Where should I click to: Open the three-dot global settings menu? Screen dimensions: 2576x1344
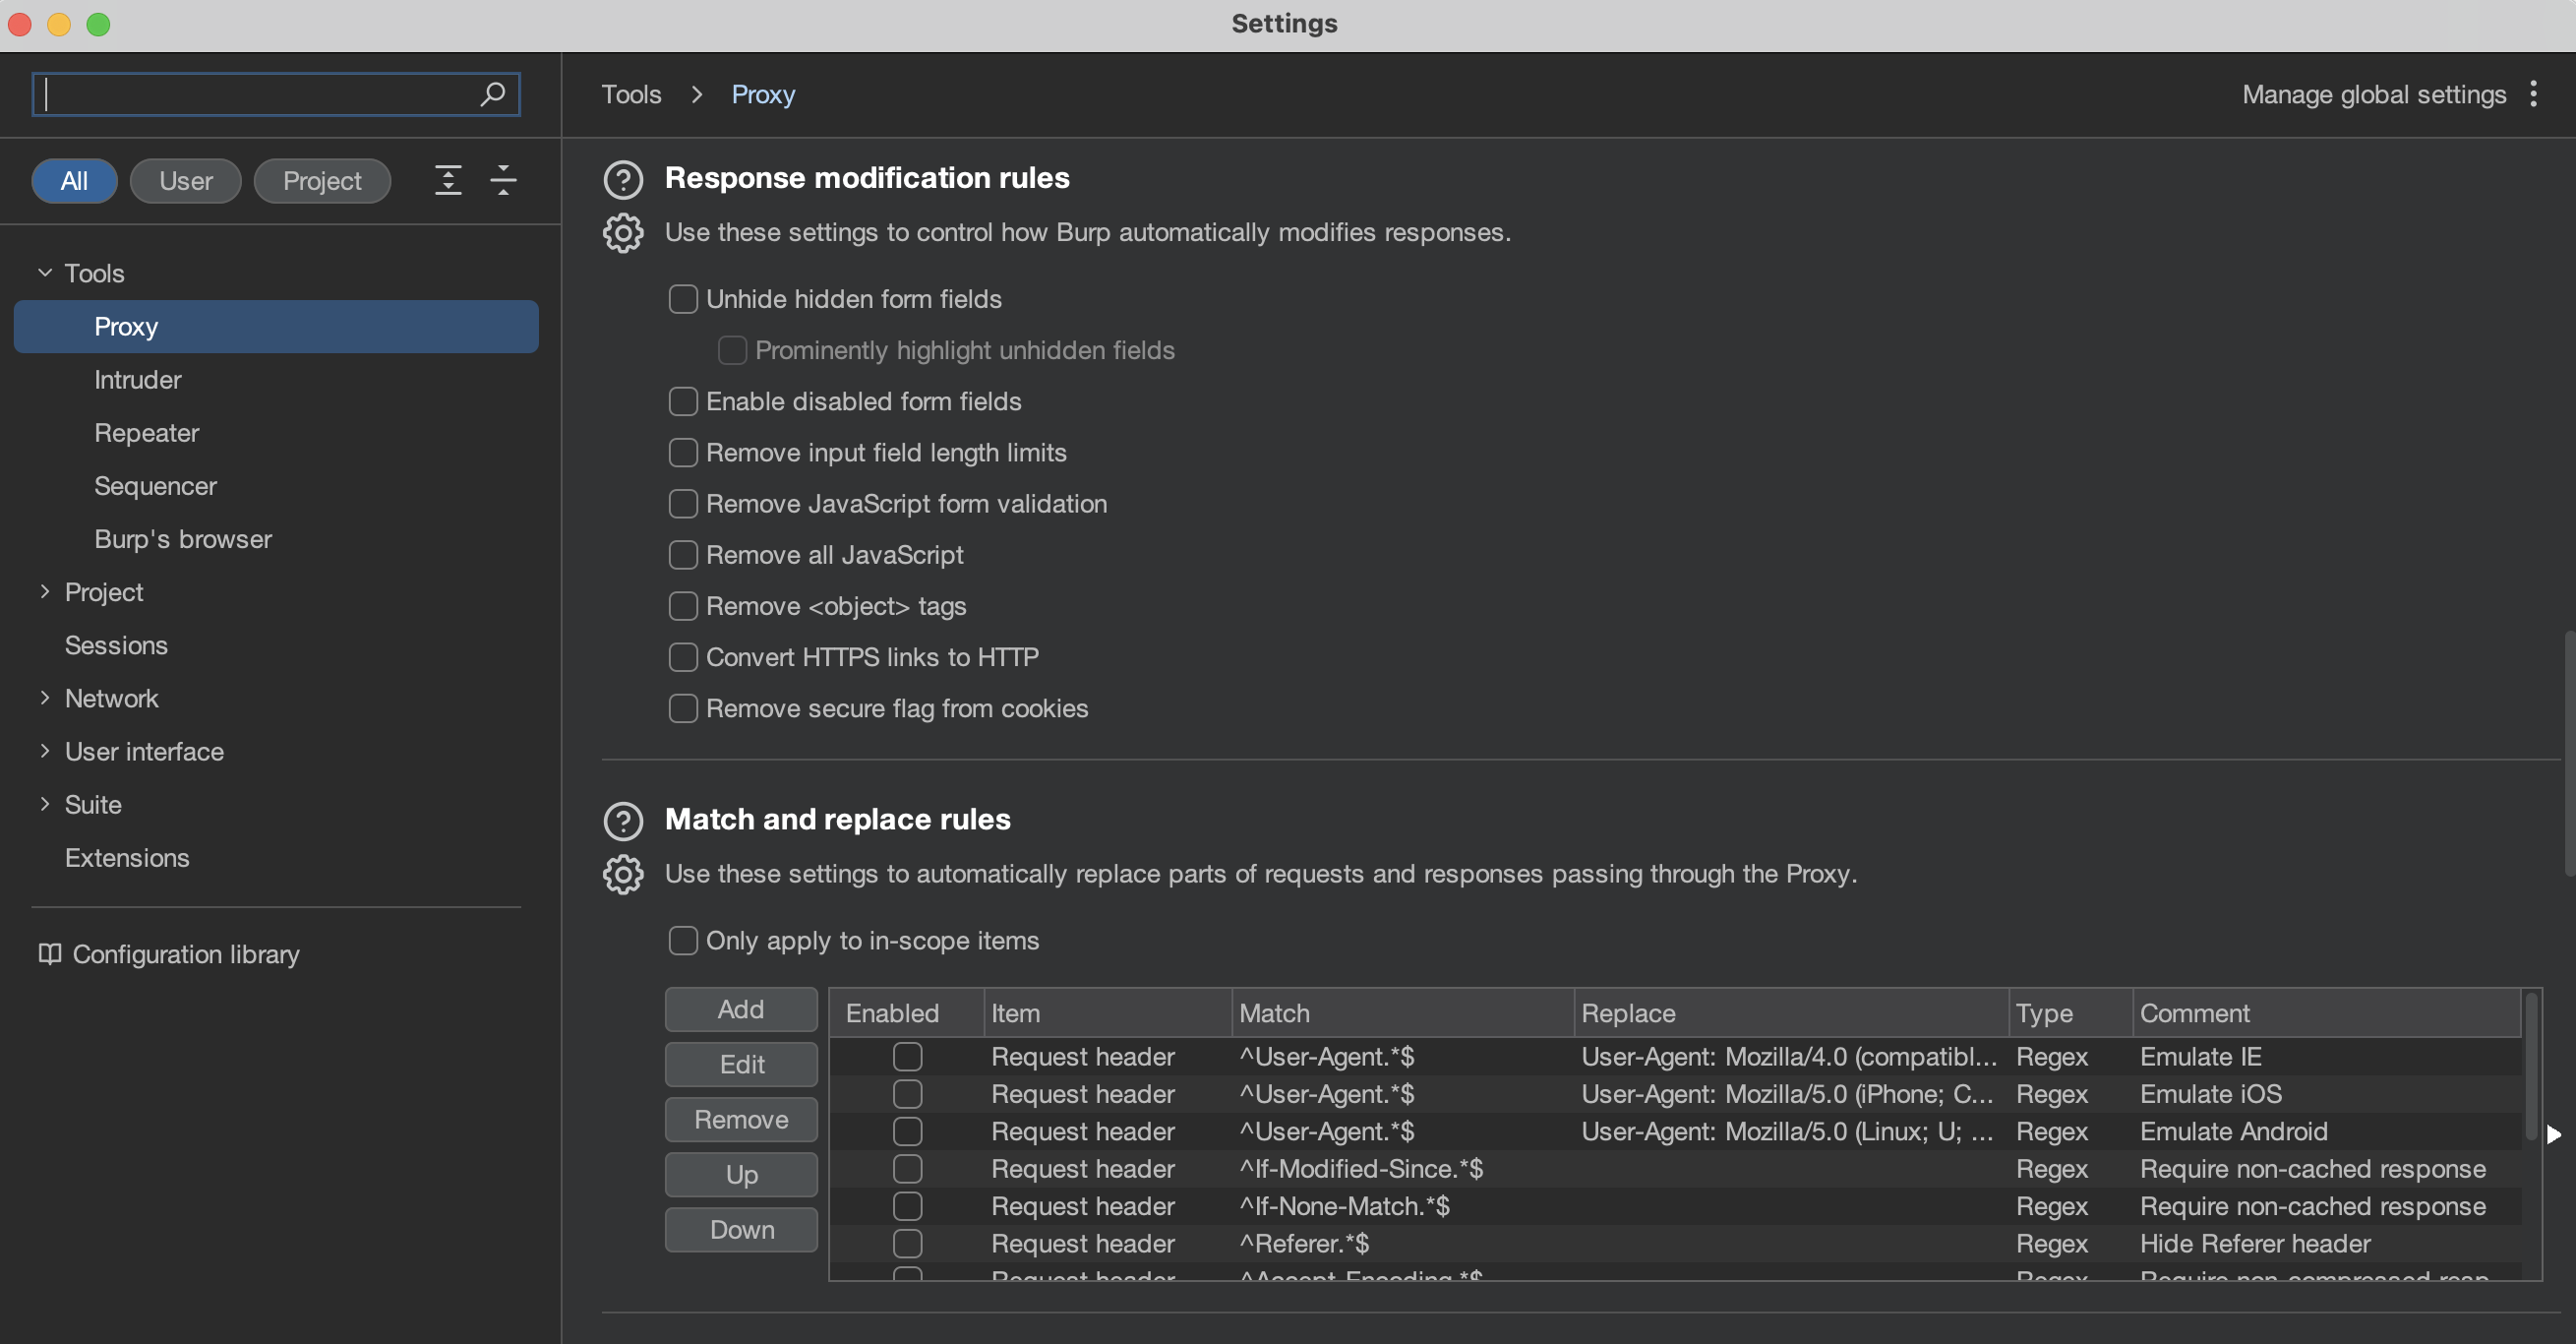[2533, 94]
